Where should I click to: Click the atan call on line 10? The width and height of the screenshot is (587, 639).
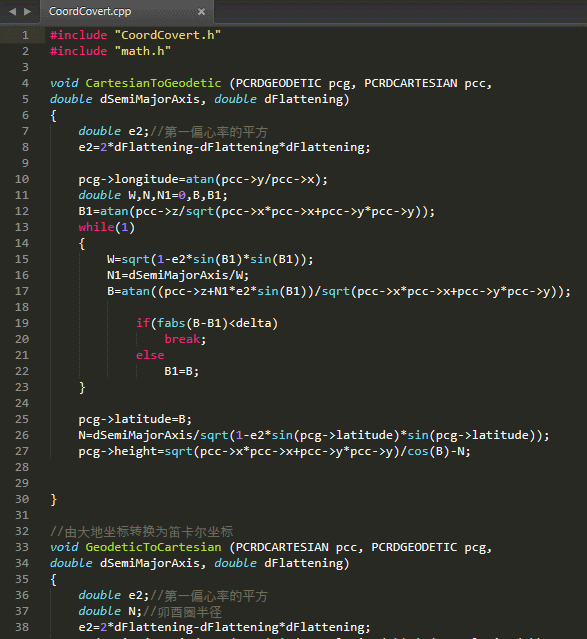[x=200, y=179]
